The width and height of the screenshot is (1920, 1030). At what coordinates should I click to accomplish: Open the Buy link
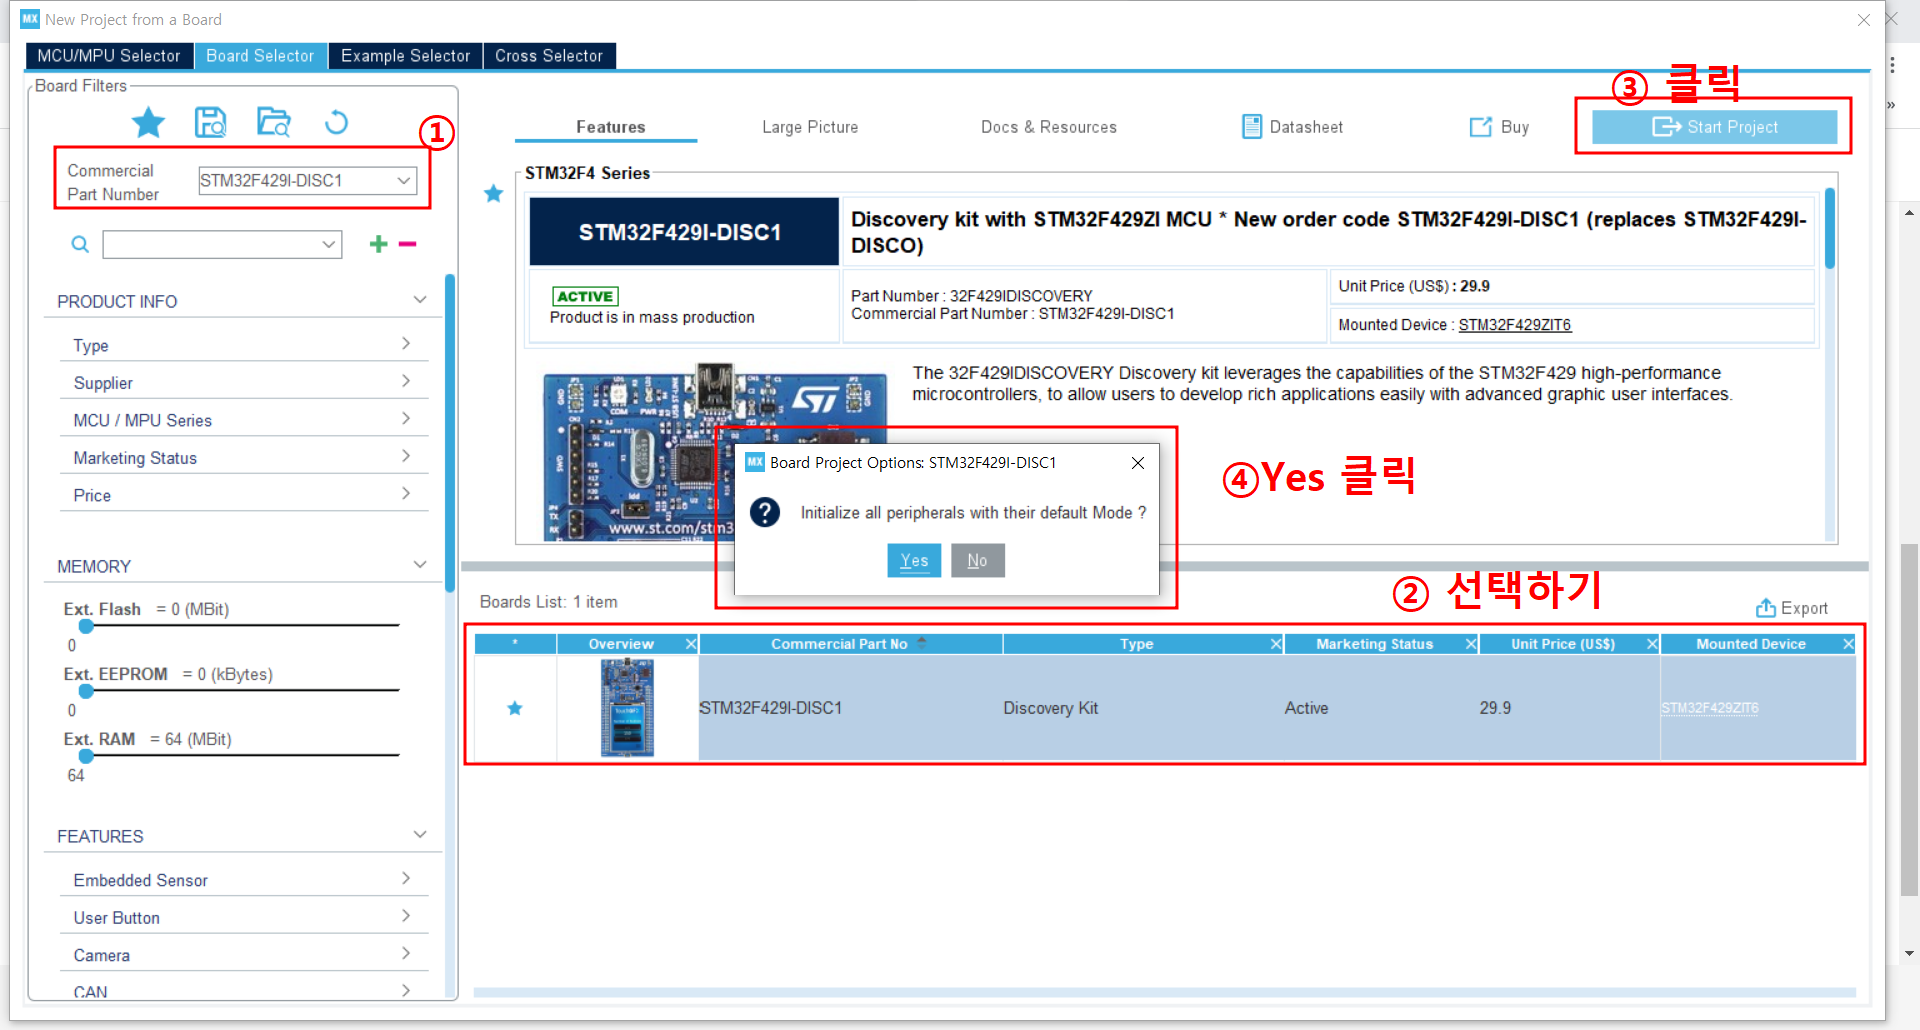point(1499,127)
